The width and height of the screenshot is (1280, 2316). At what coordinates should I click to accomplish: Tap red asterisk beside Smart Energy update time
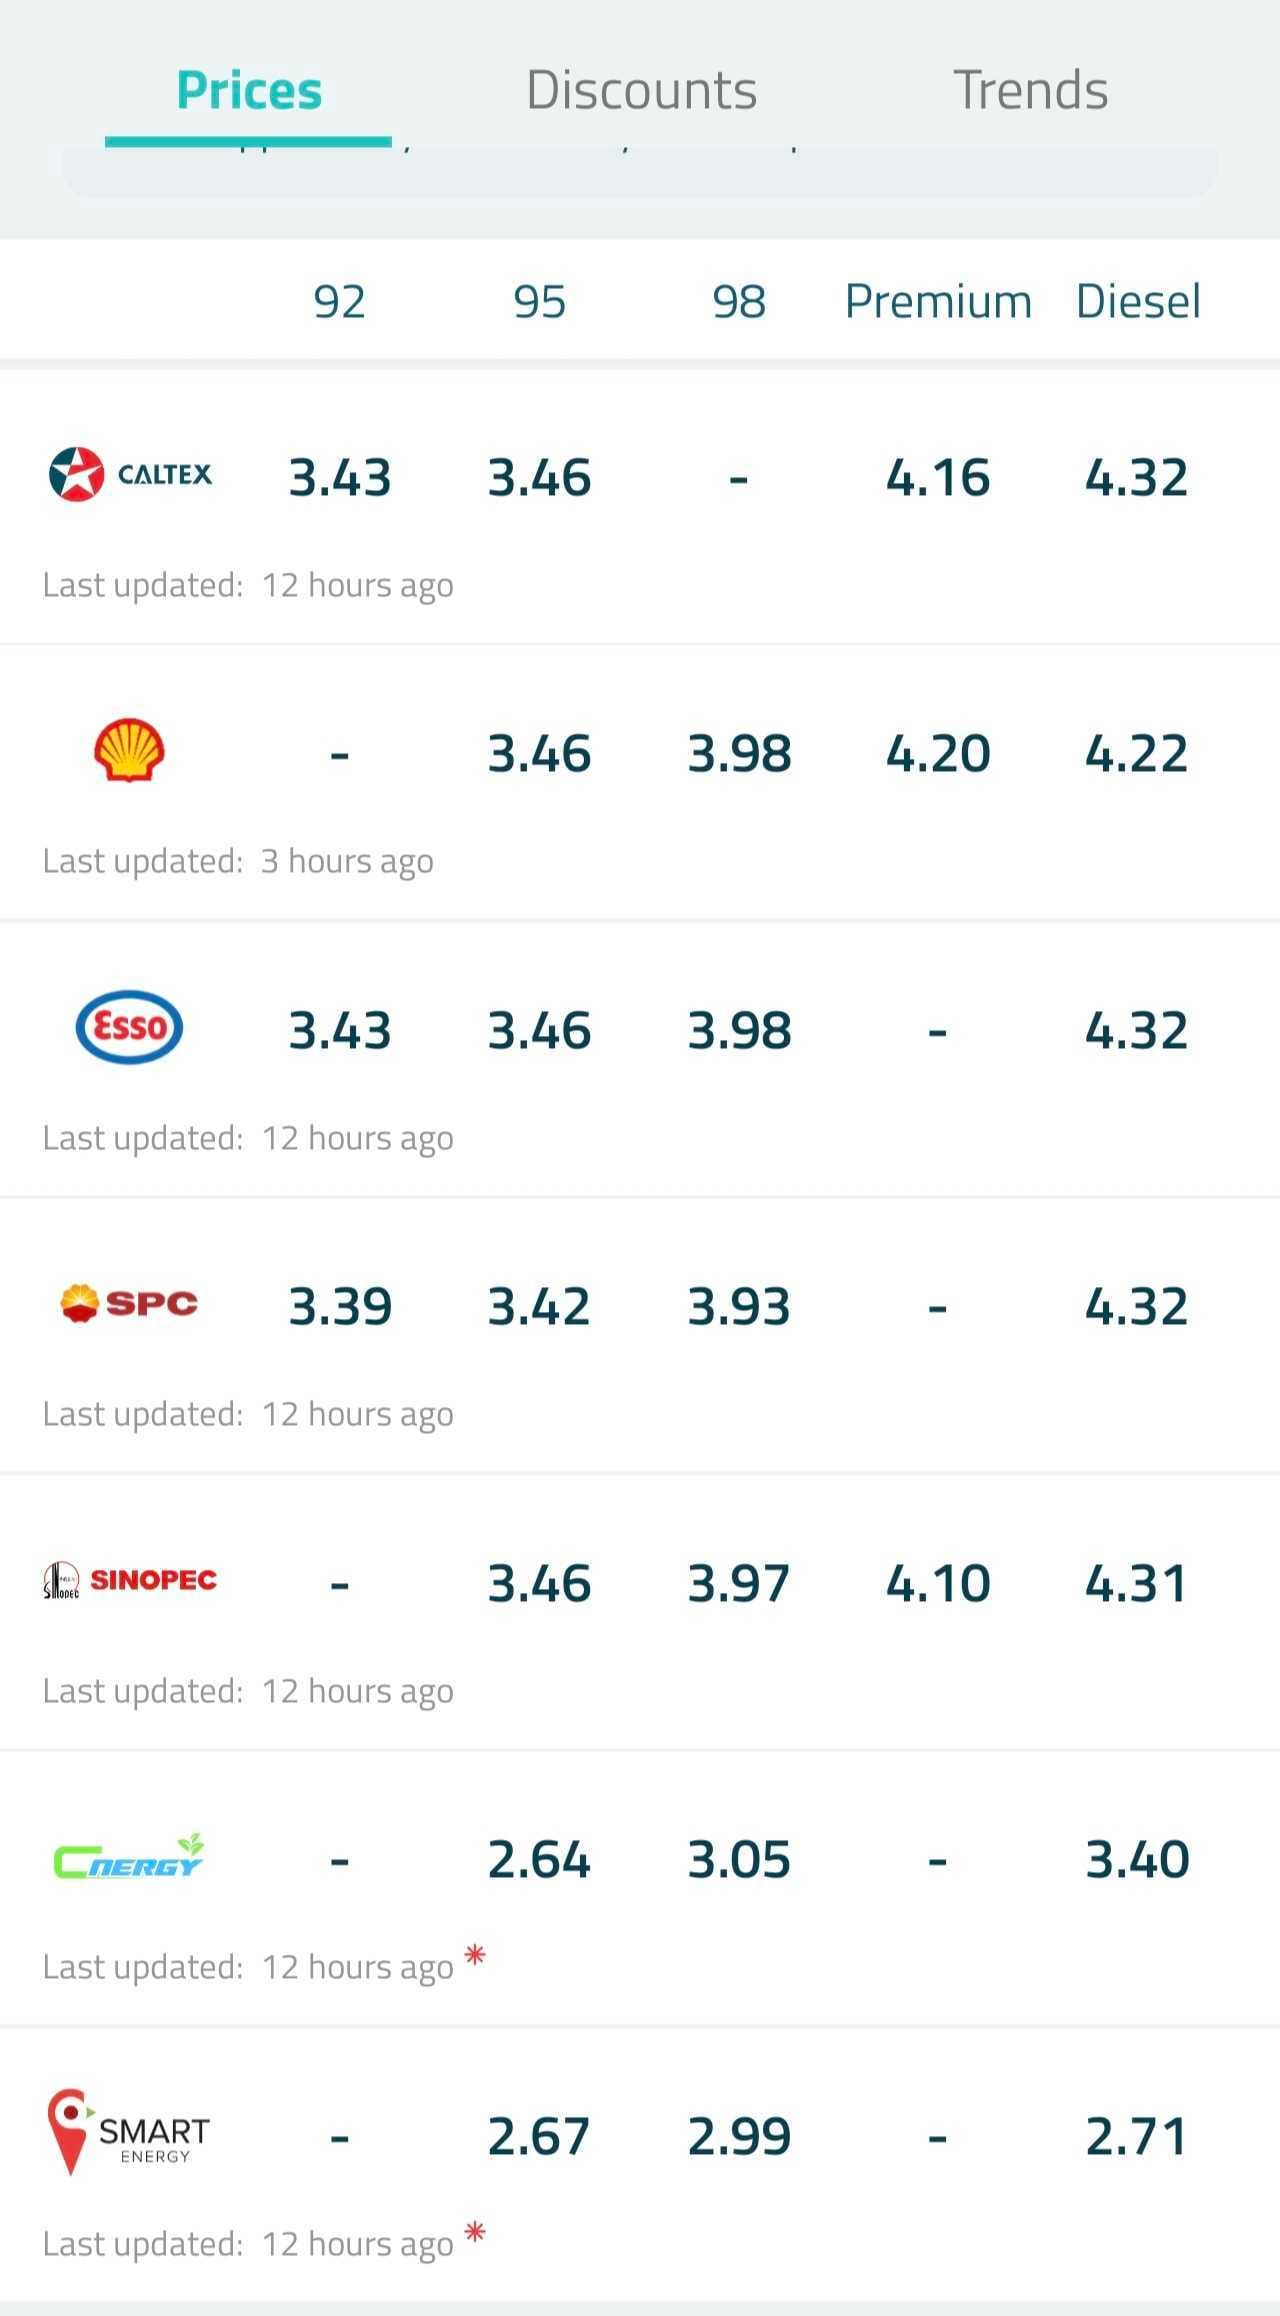tap(475, 2231)
